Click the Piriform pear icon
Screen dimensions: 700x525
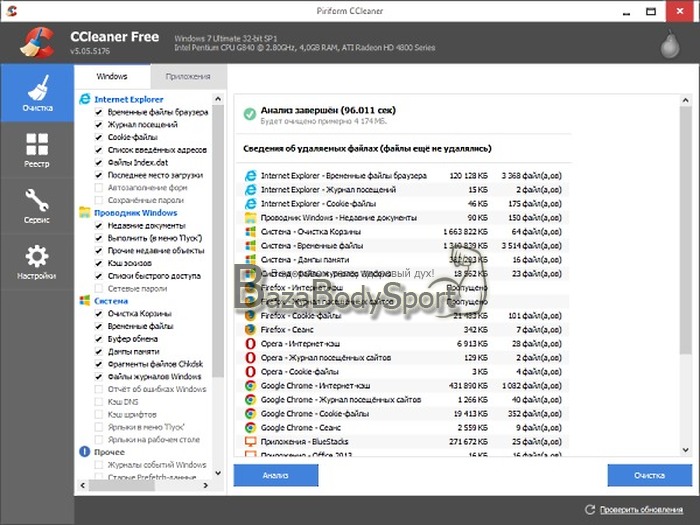[x=670, y=44]
